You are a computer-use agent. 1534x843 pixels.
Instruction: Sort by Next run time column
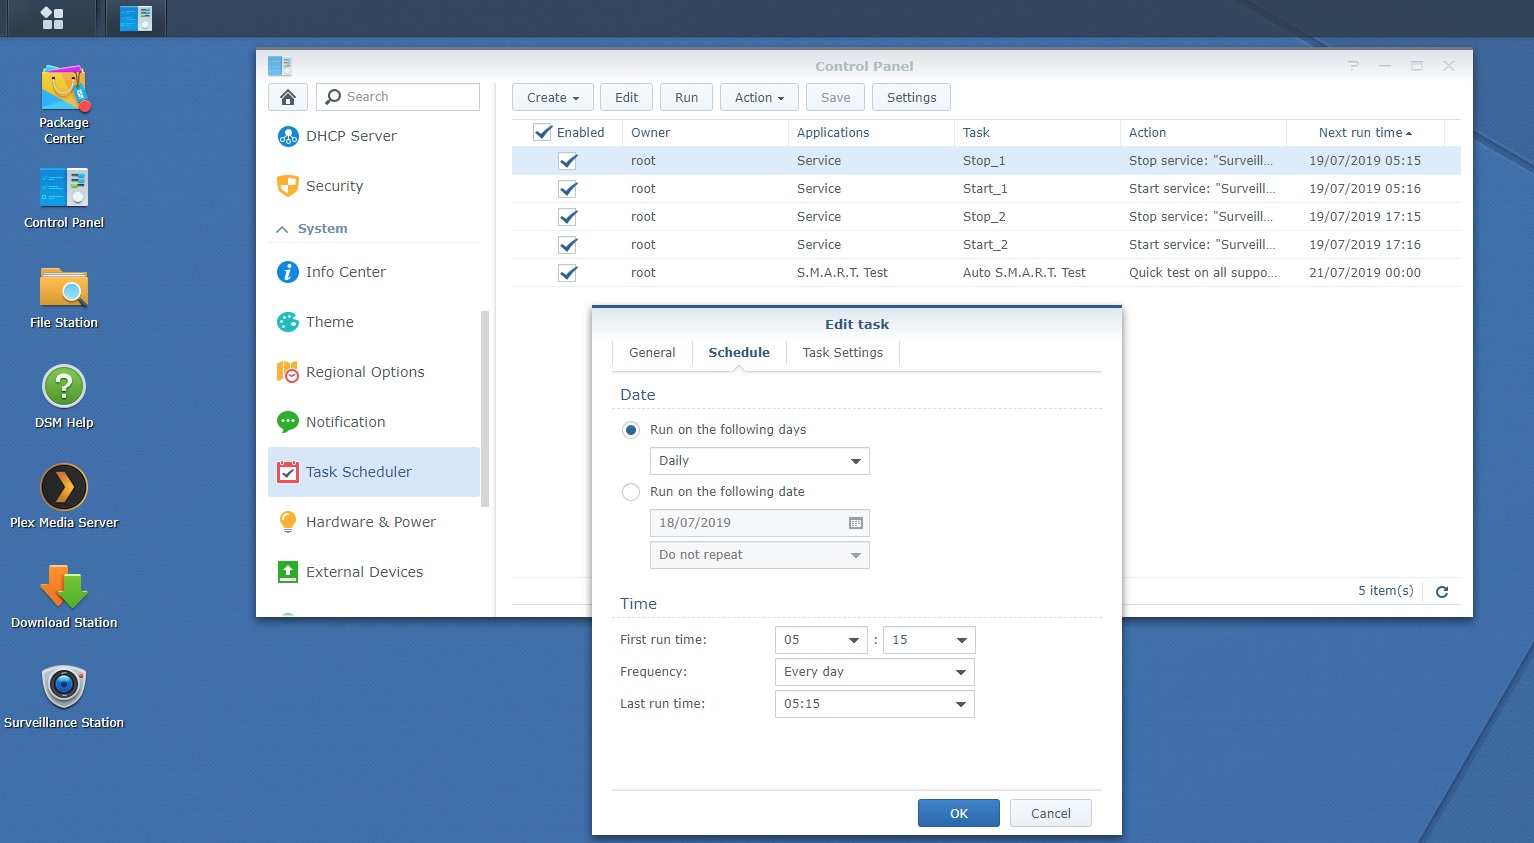coord(1365,132)
